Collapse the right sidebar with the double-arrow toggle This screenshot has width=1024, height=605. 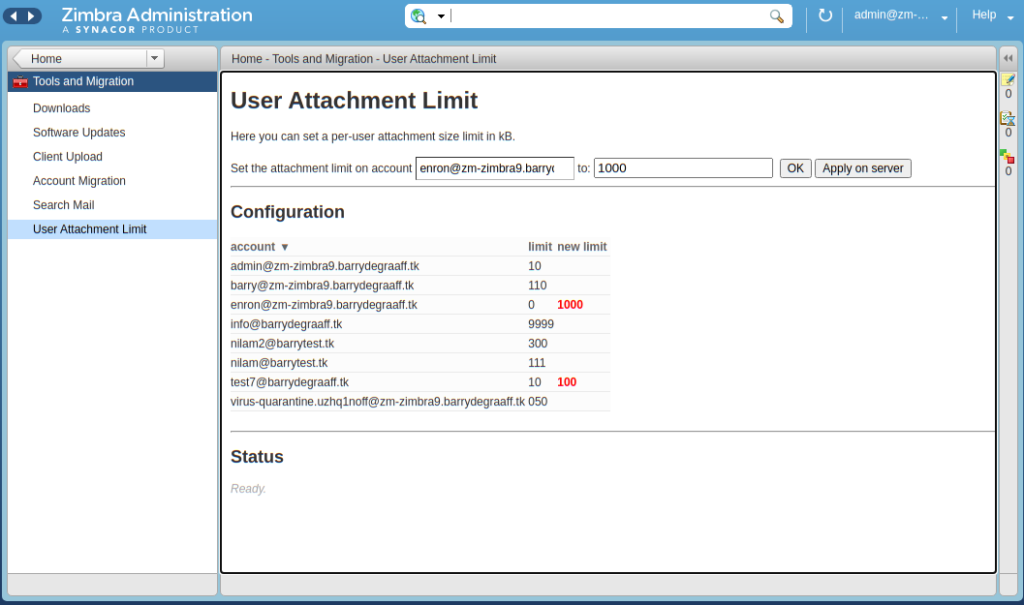(1008, 57)
